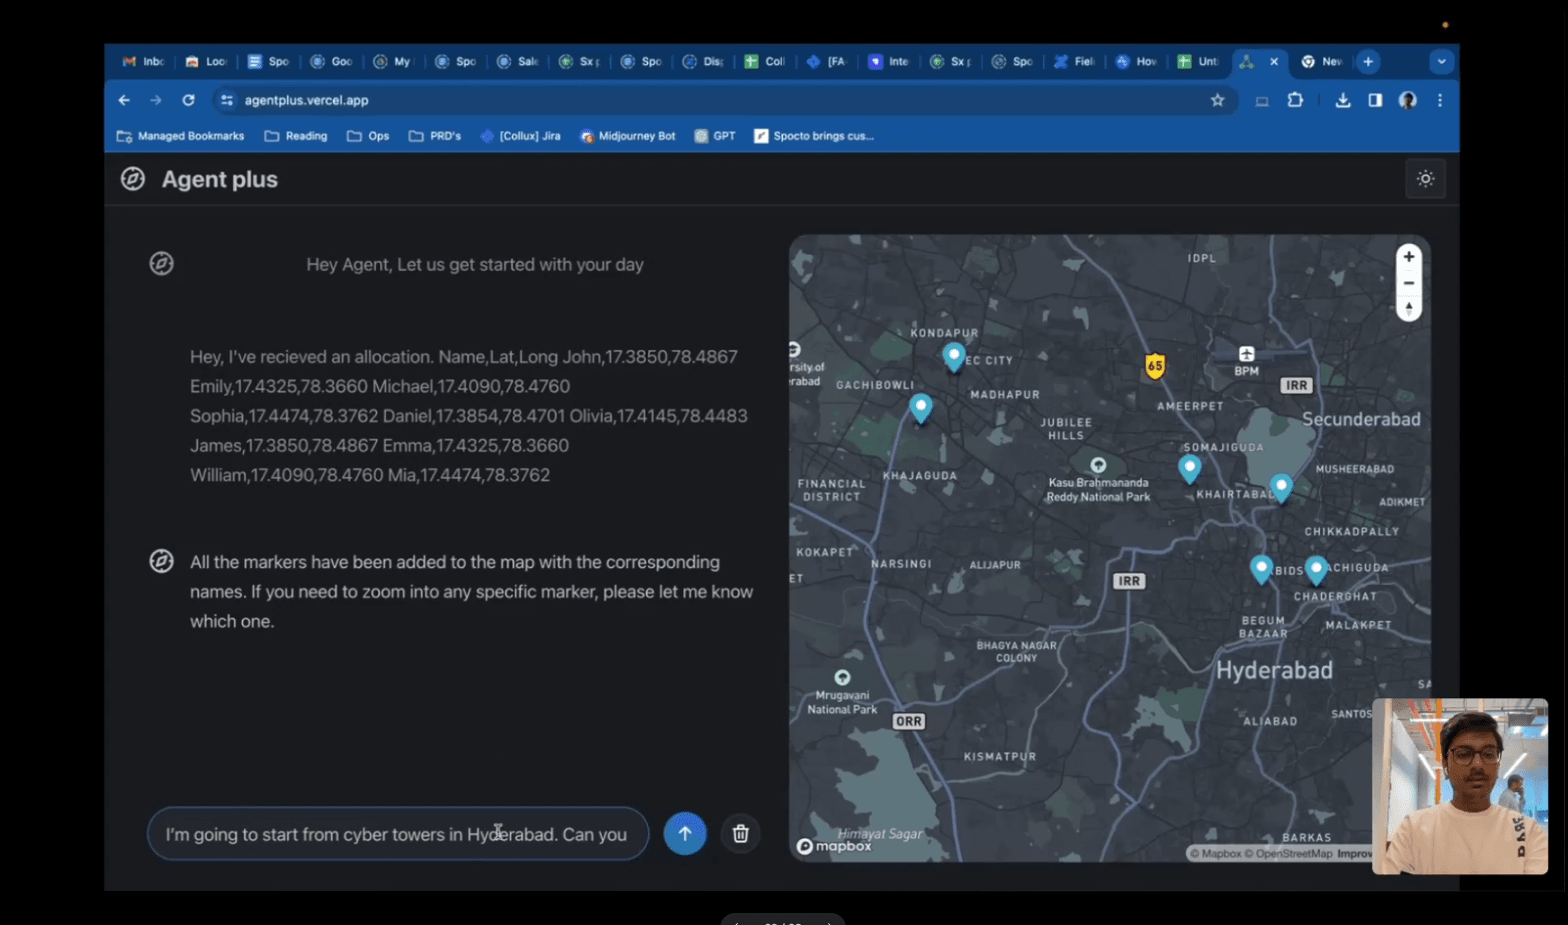Click the route 65 highway shield

(1155, 366)
